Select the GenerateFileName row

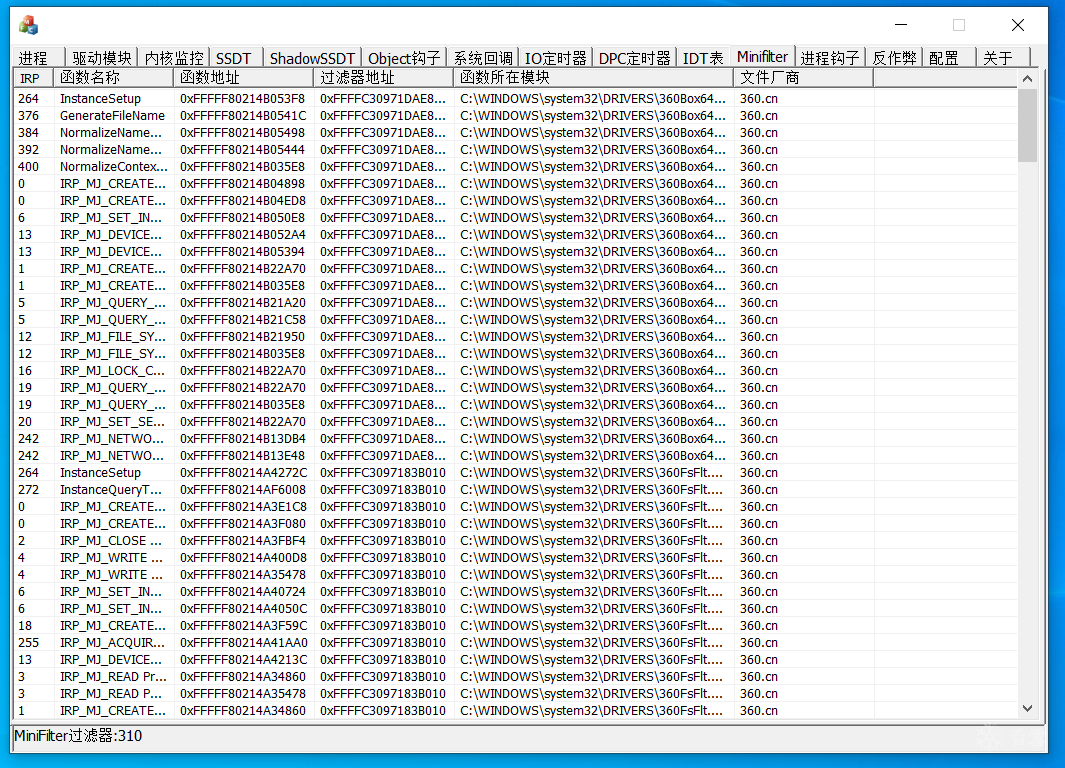point(515,115)
